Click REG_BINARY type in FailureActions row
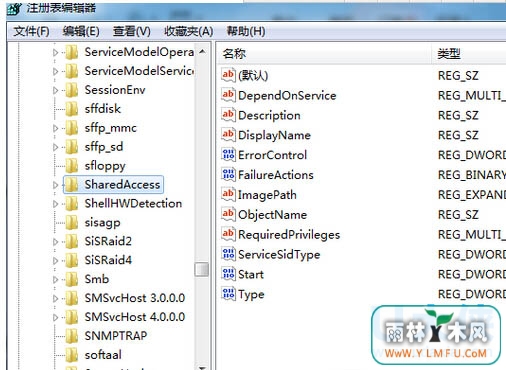The width and height of the screenshot is (506, 370). (x=472, y=175)
